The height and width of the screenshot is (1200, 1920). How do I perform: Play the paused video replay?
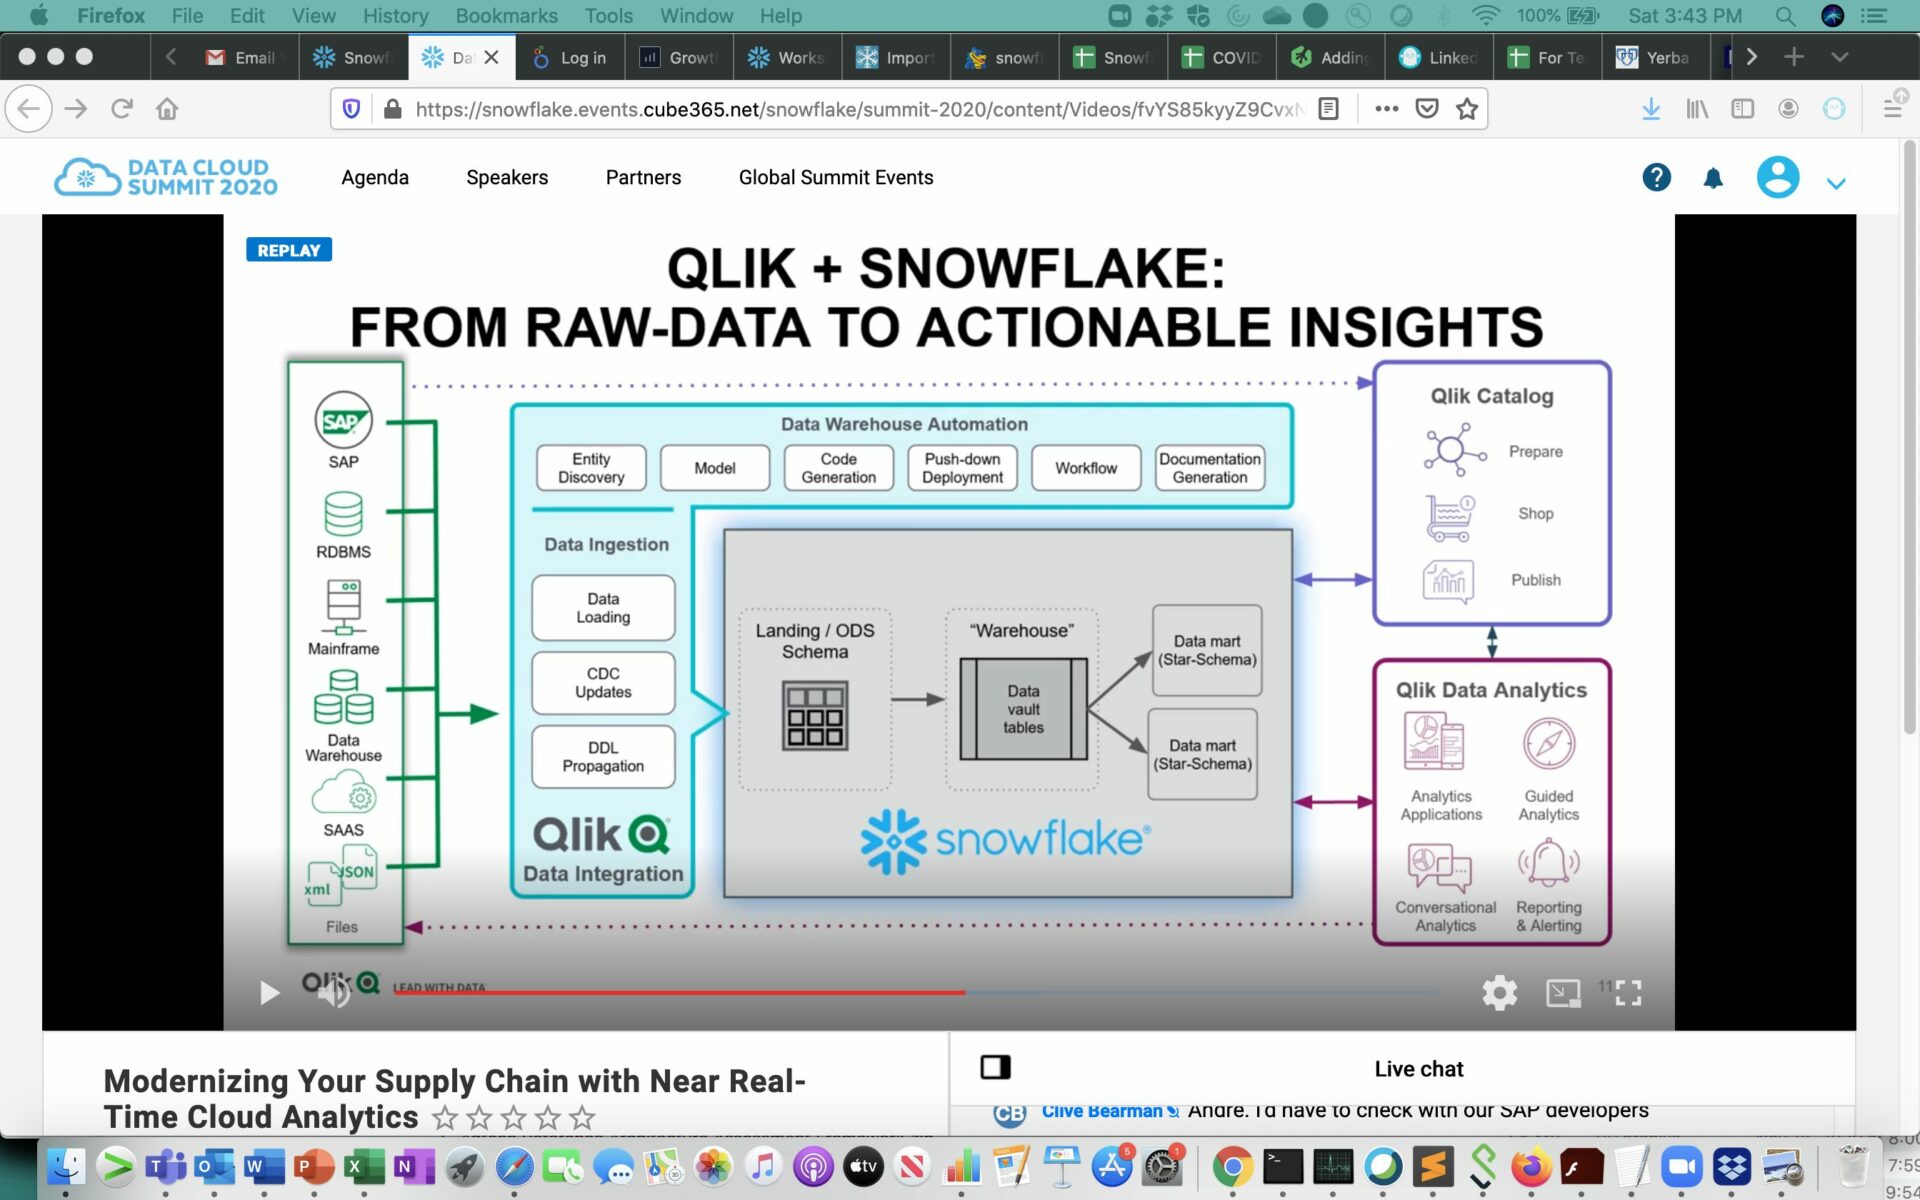(268, 993)
